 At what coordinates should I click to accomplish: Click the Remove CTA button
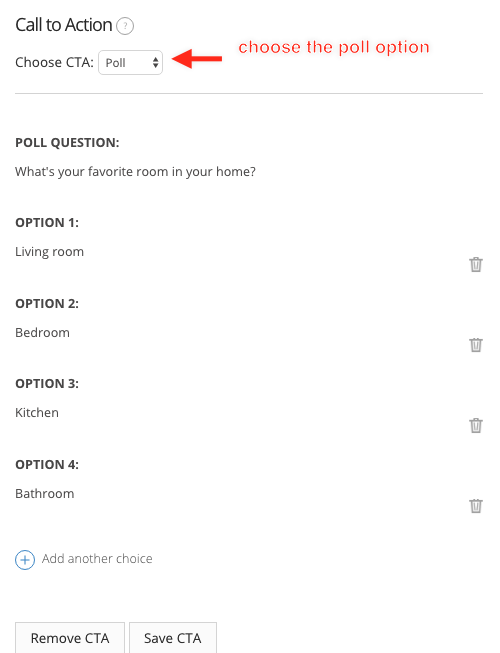pyautogui.click(x=70, y=638)
